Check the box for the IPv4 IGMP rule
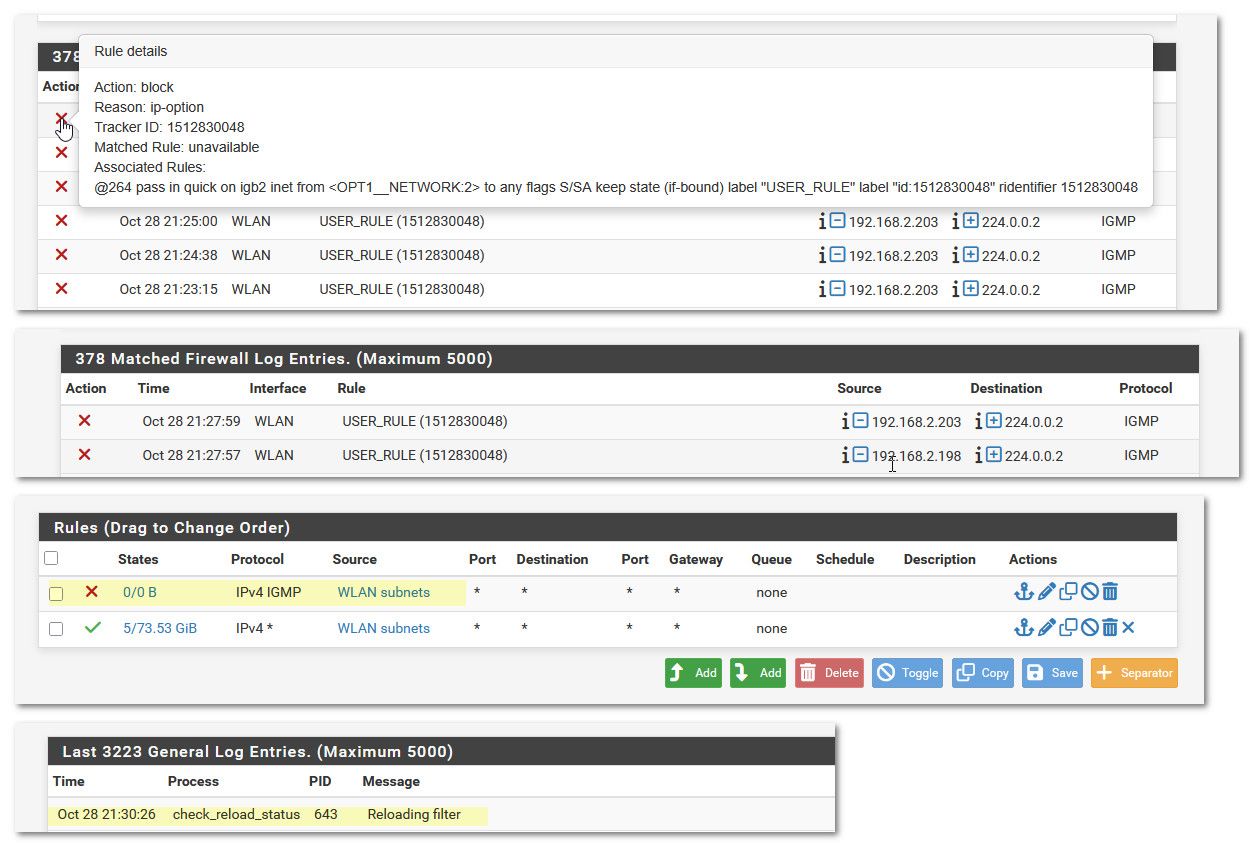The width and height of the screenshot is (1255, 848). pyautogui.click(x=56, y=593)
